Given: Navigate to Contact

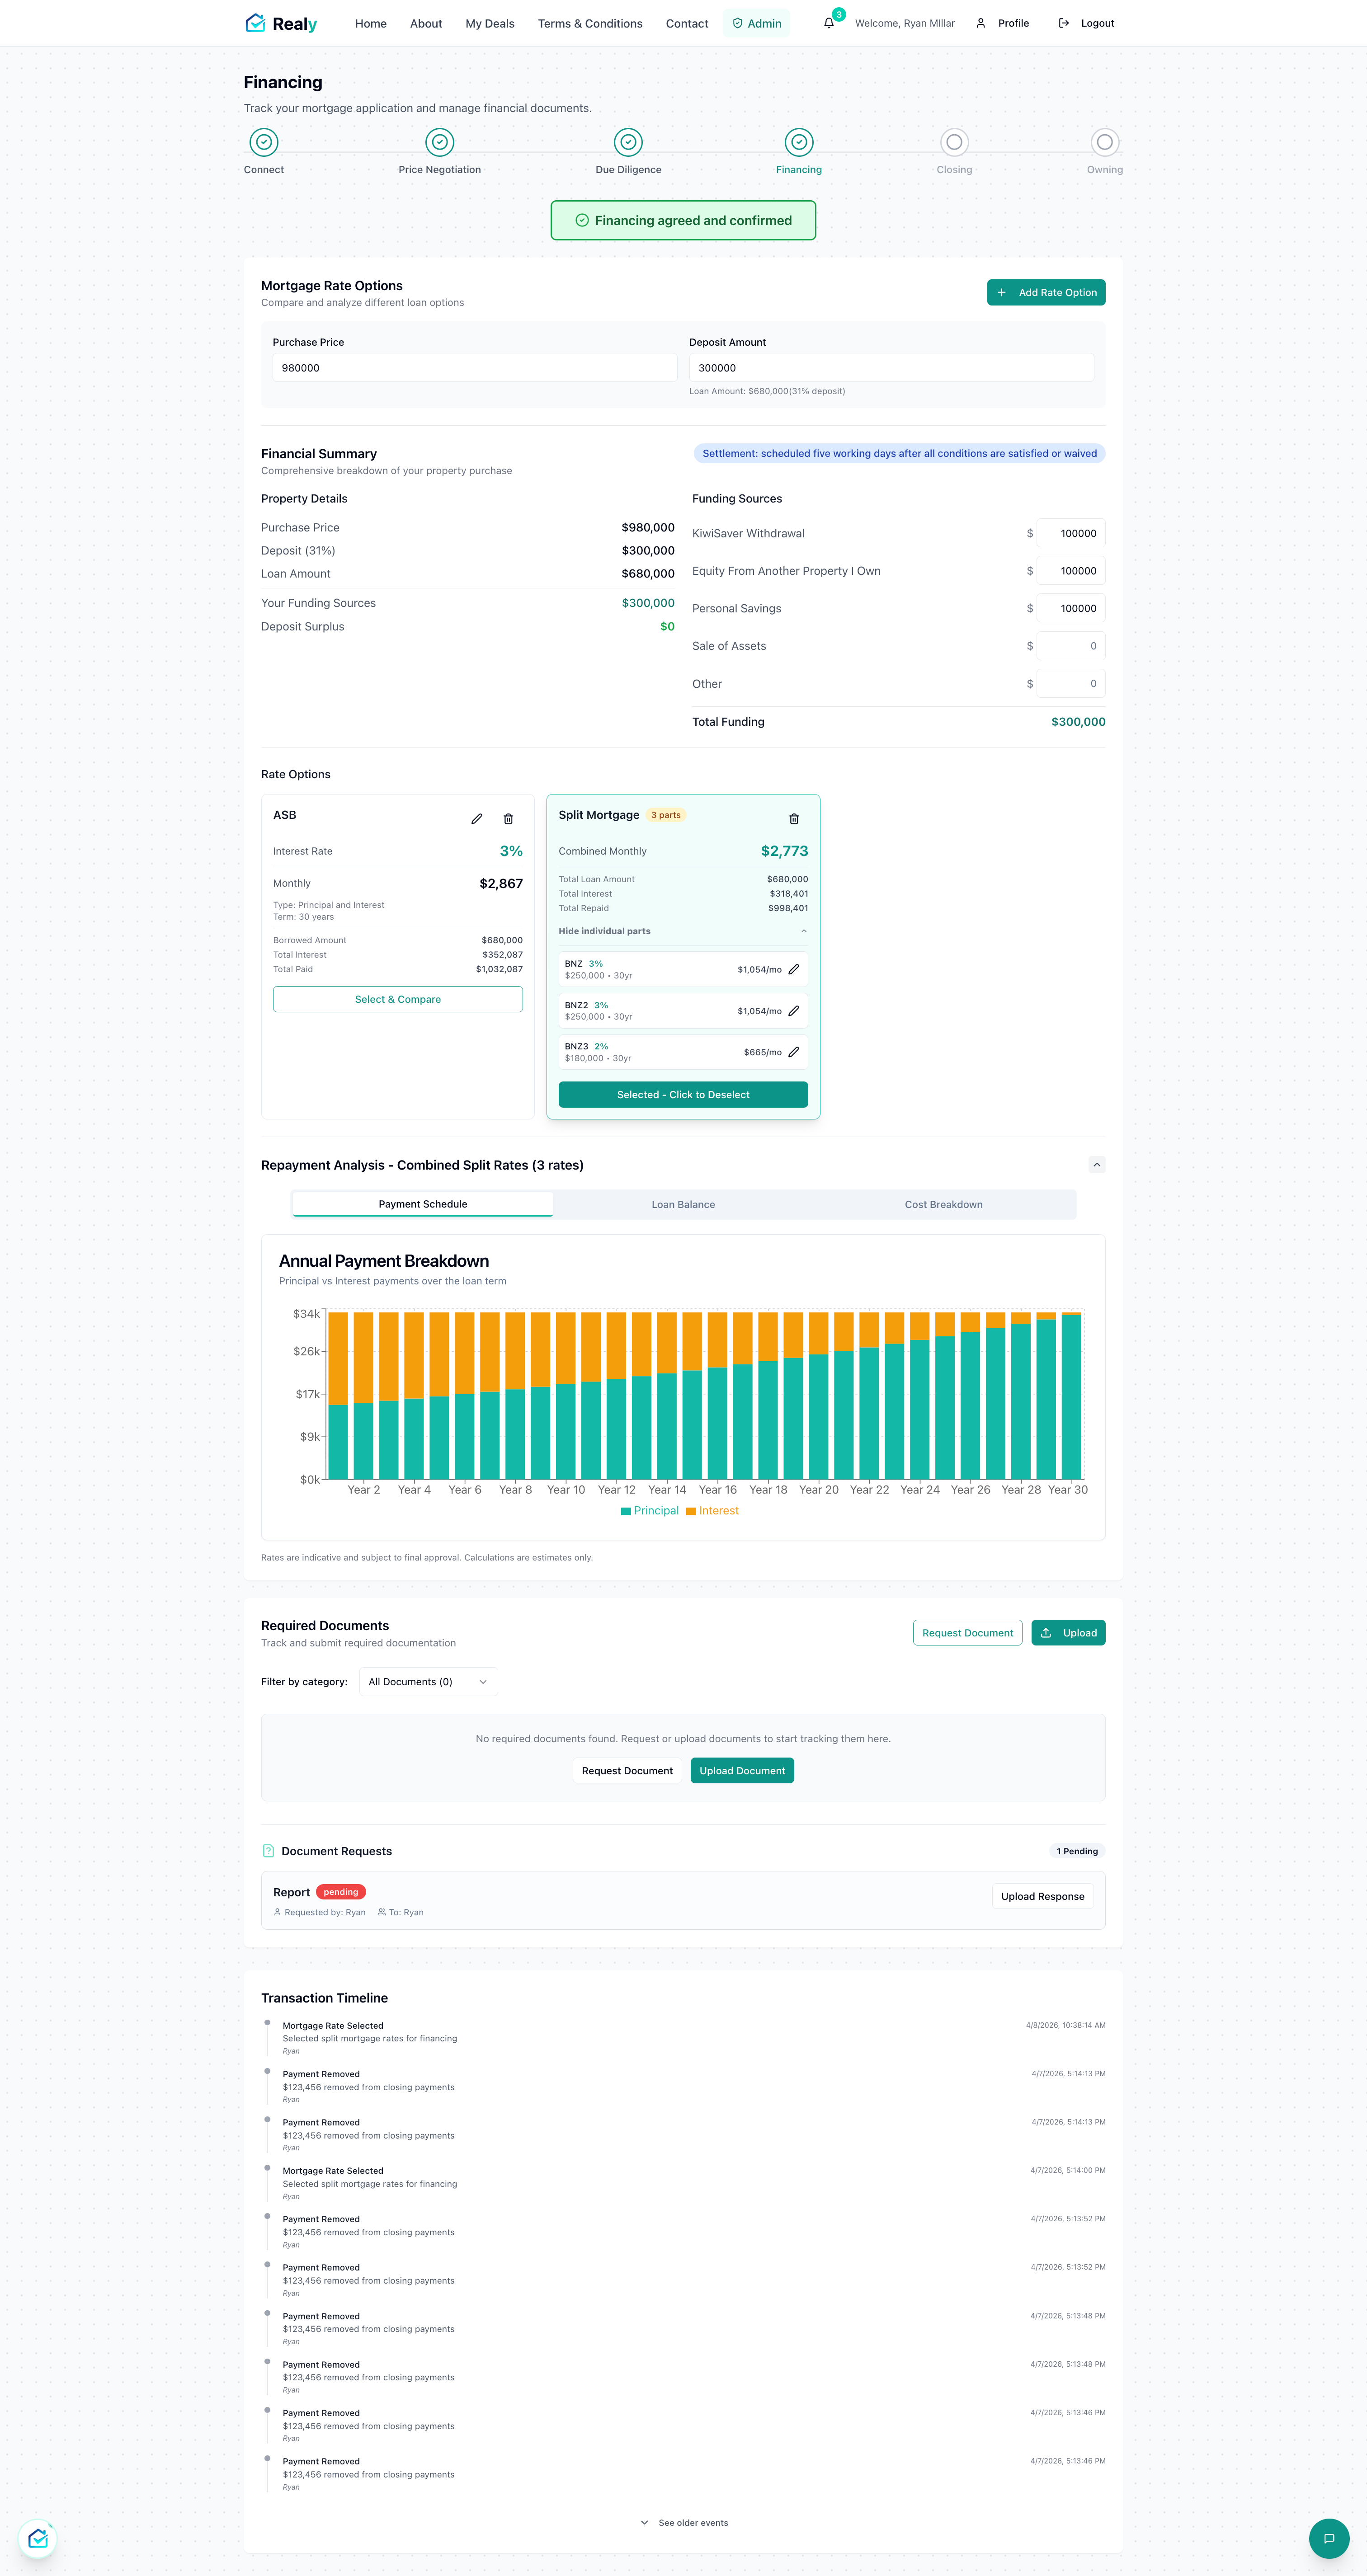Looking at the screenshot, I should pyautogui.click(x=687, y=23).
